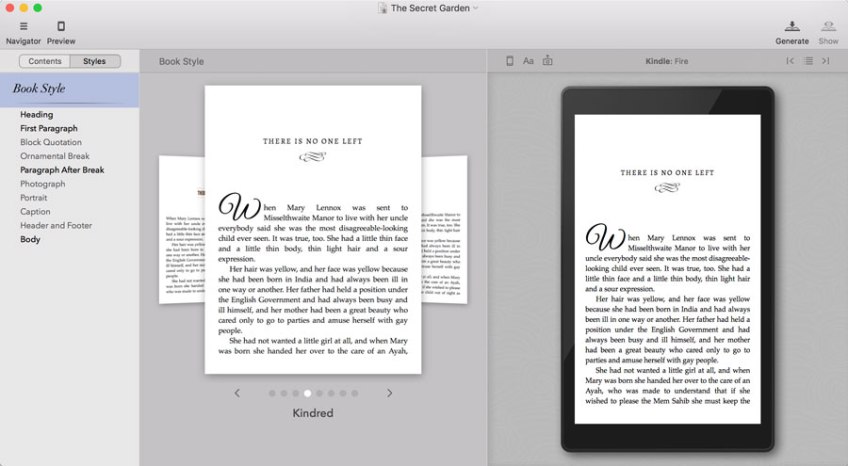
Task: Open the Navigator panel
Action: tap(23, 32)
